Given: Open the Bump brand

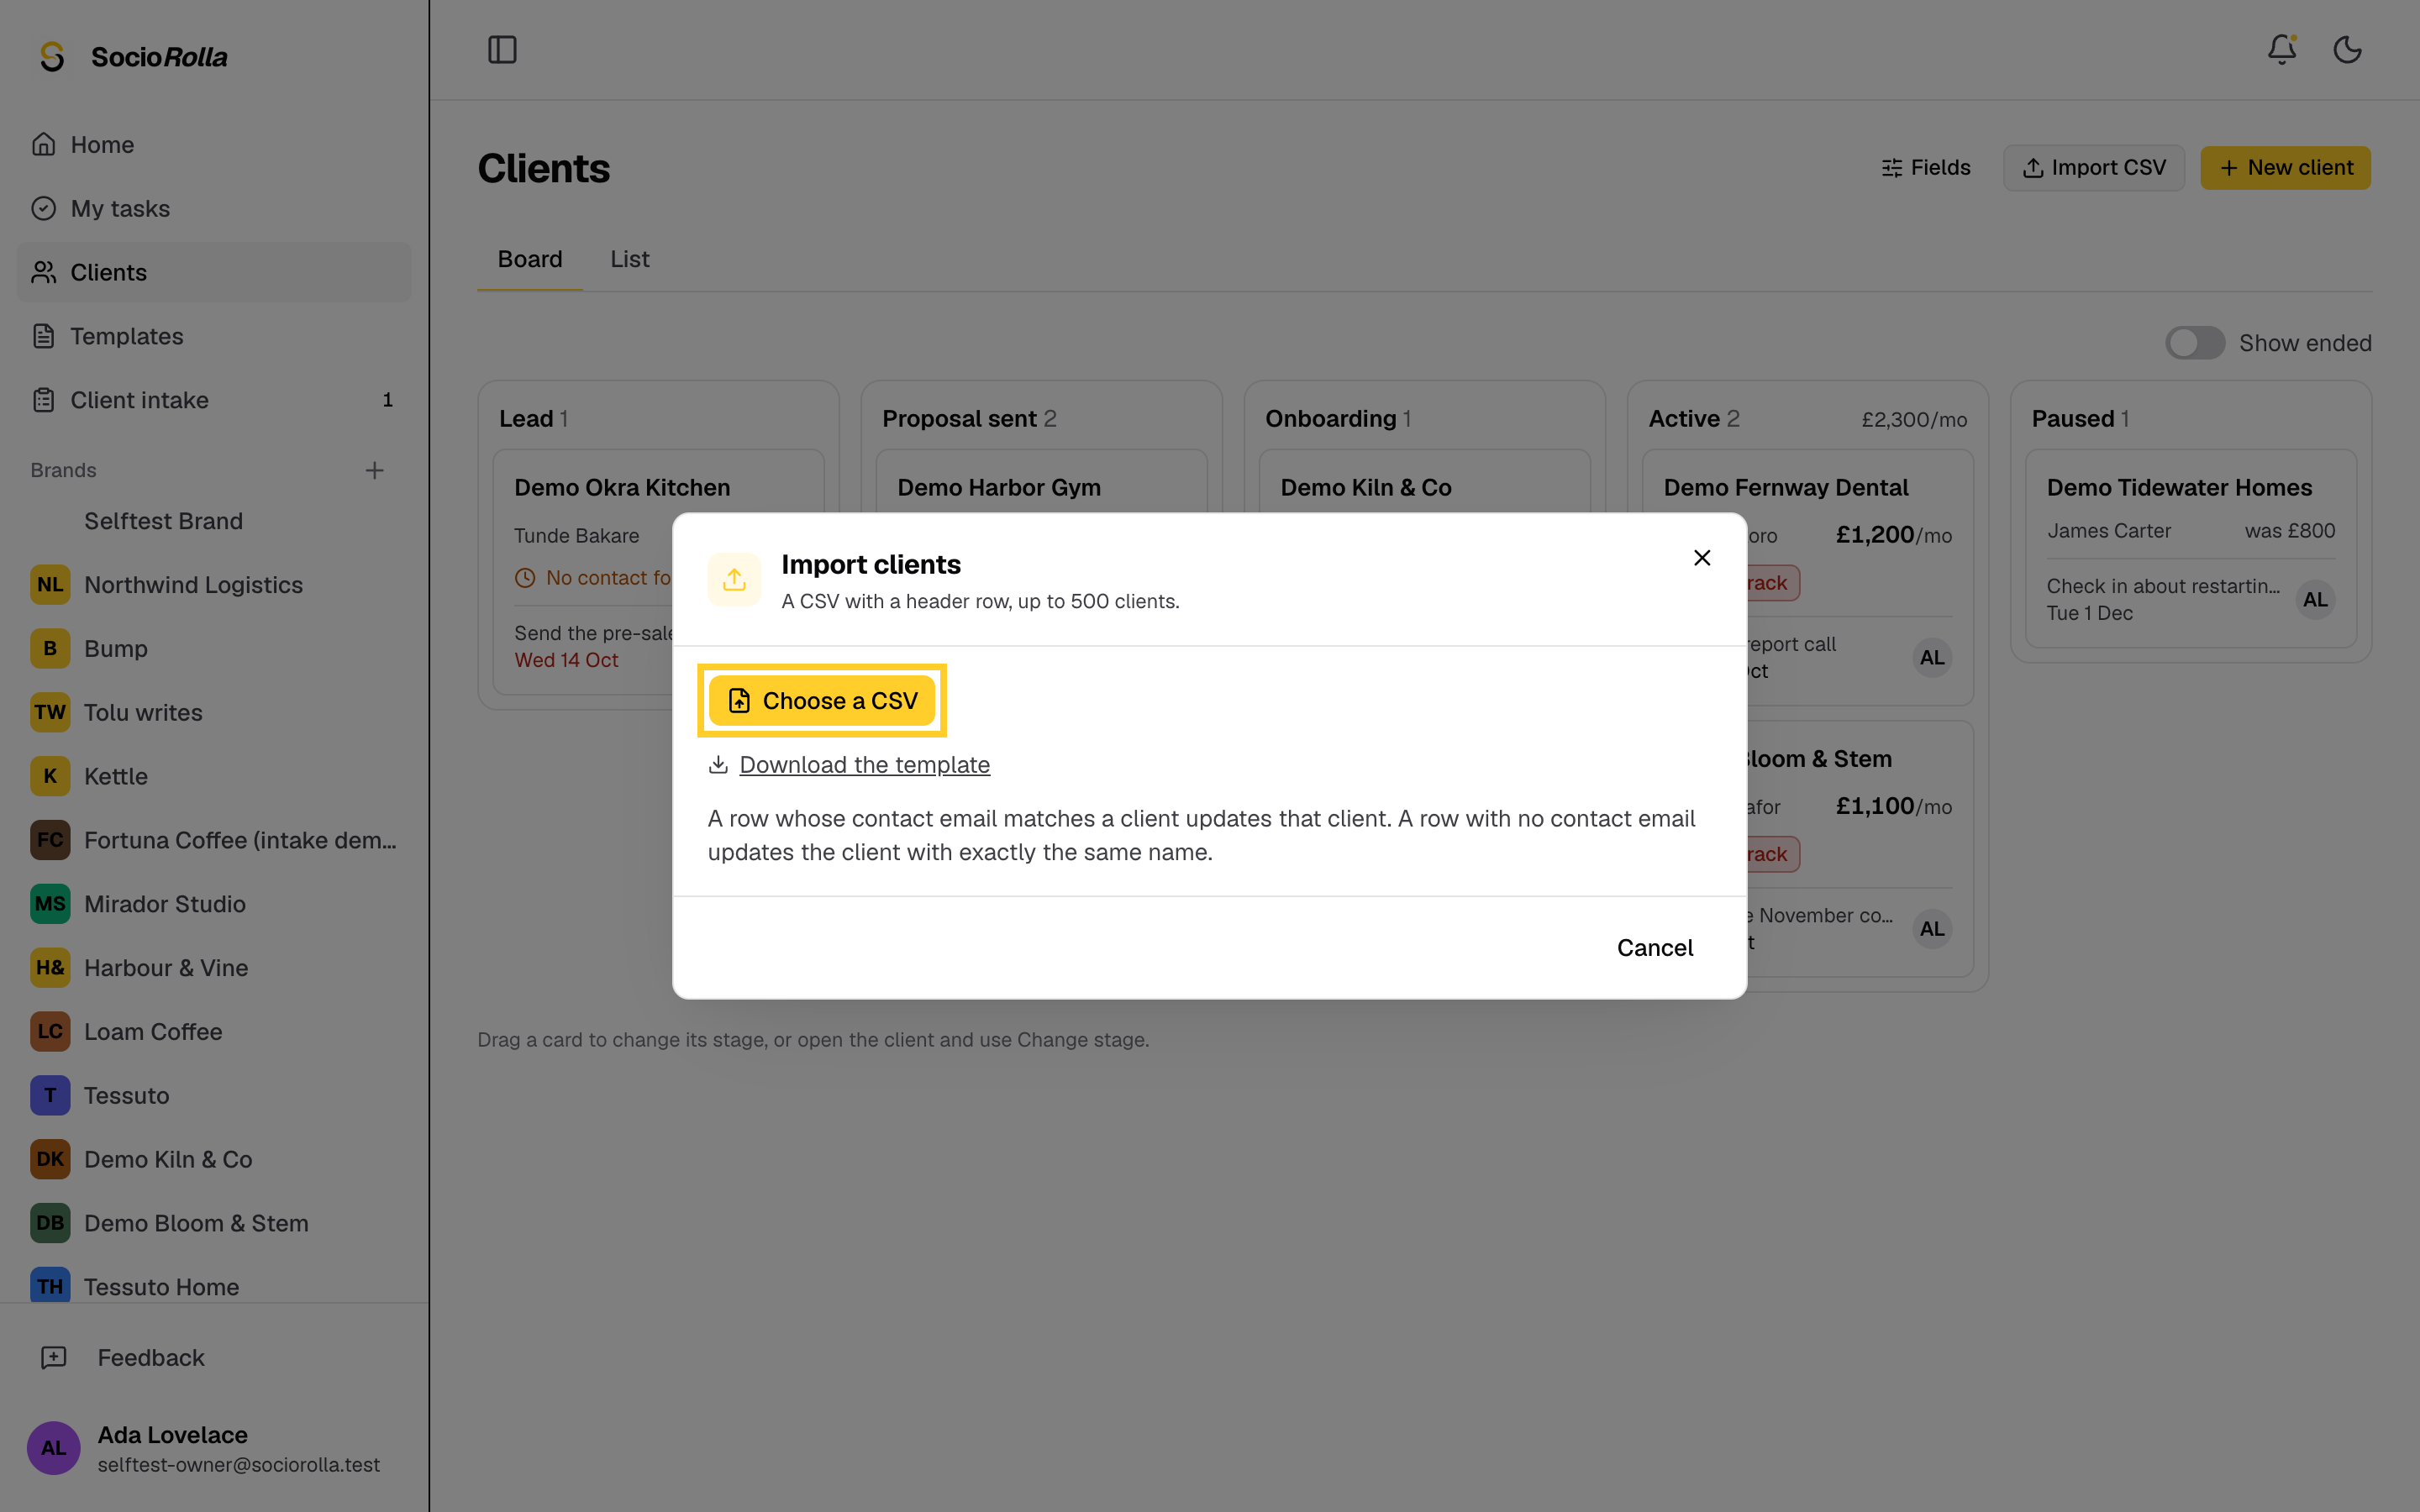Looking at the screenshot, I should (x=214, y=648).
